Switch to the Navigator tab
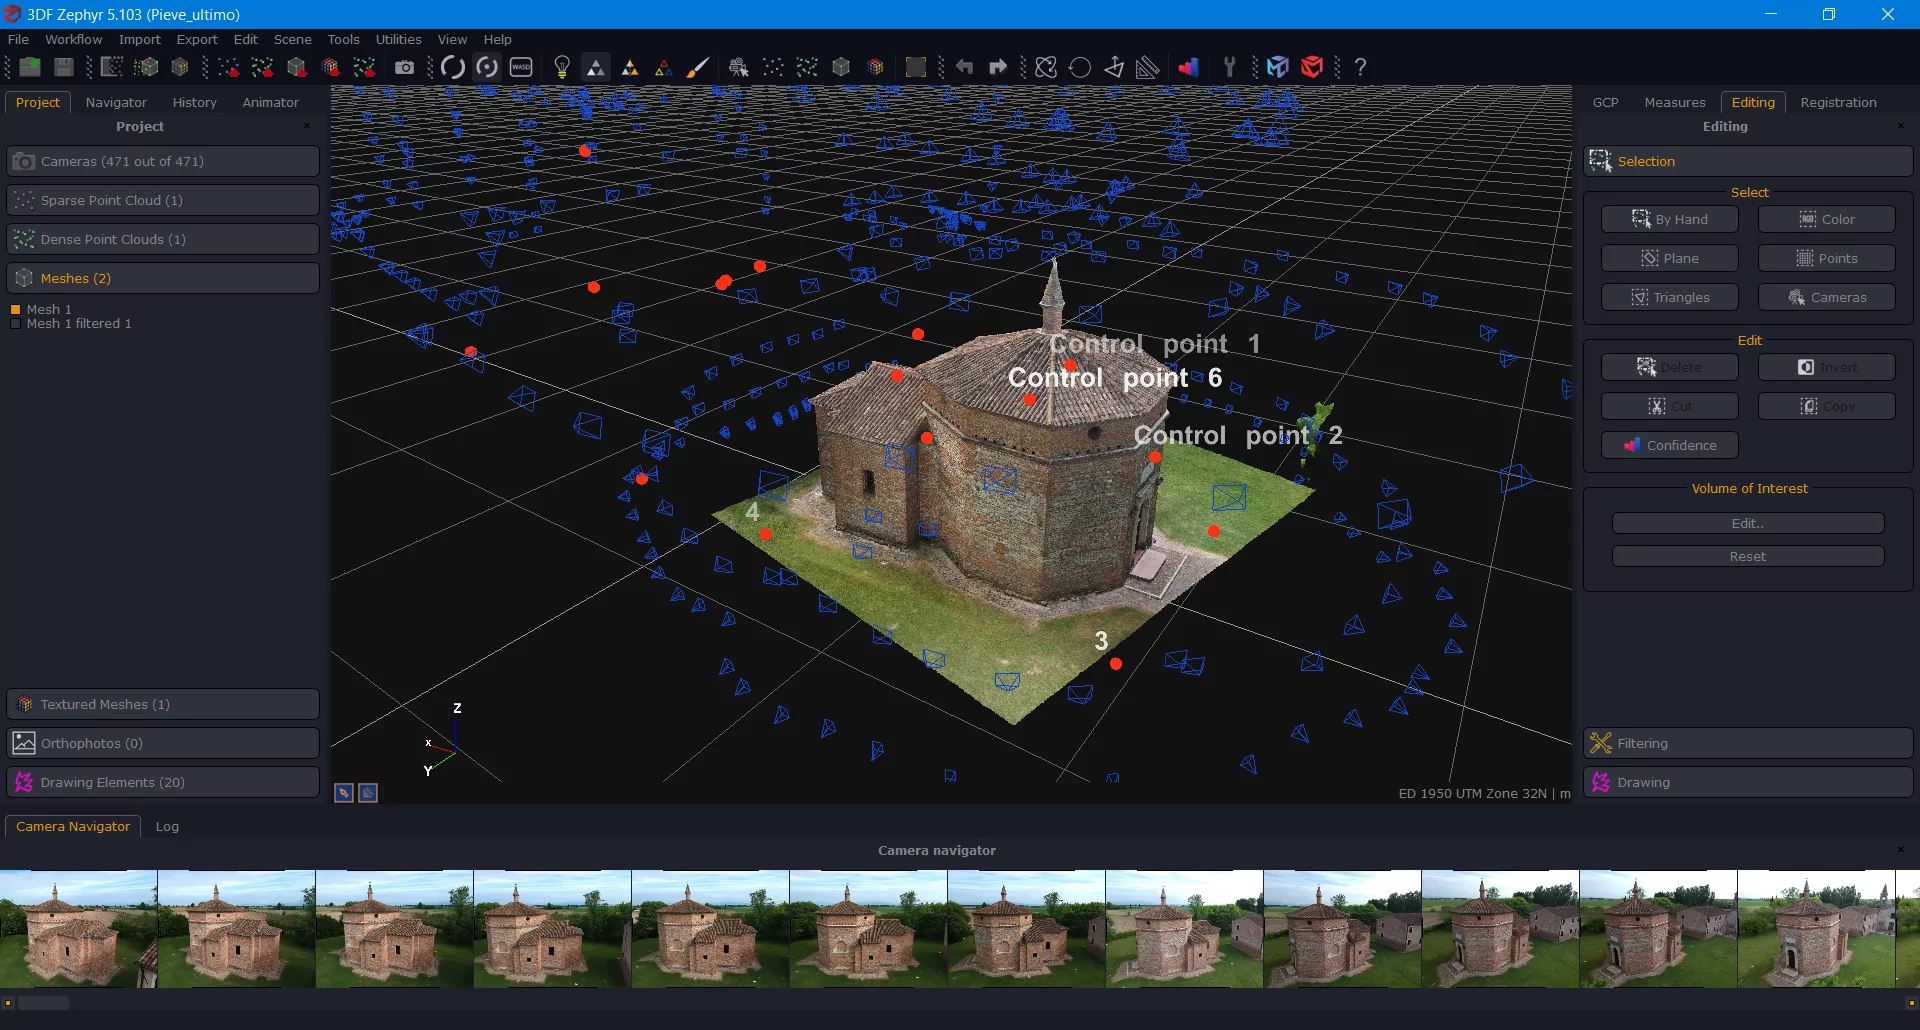1920x1030 pixels. 116,102
